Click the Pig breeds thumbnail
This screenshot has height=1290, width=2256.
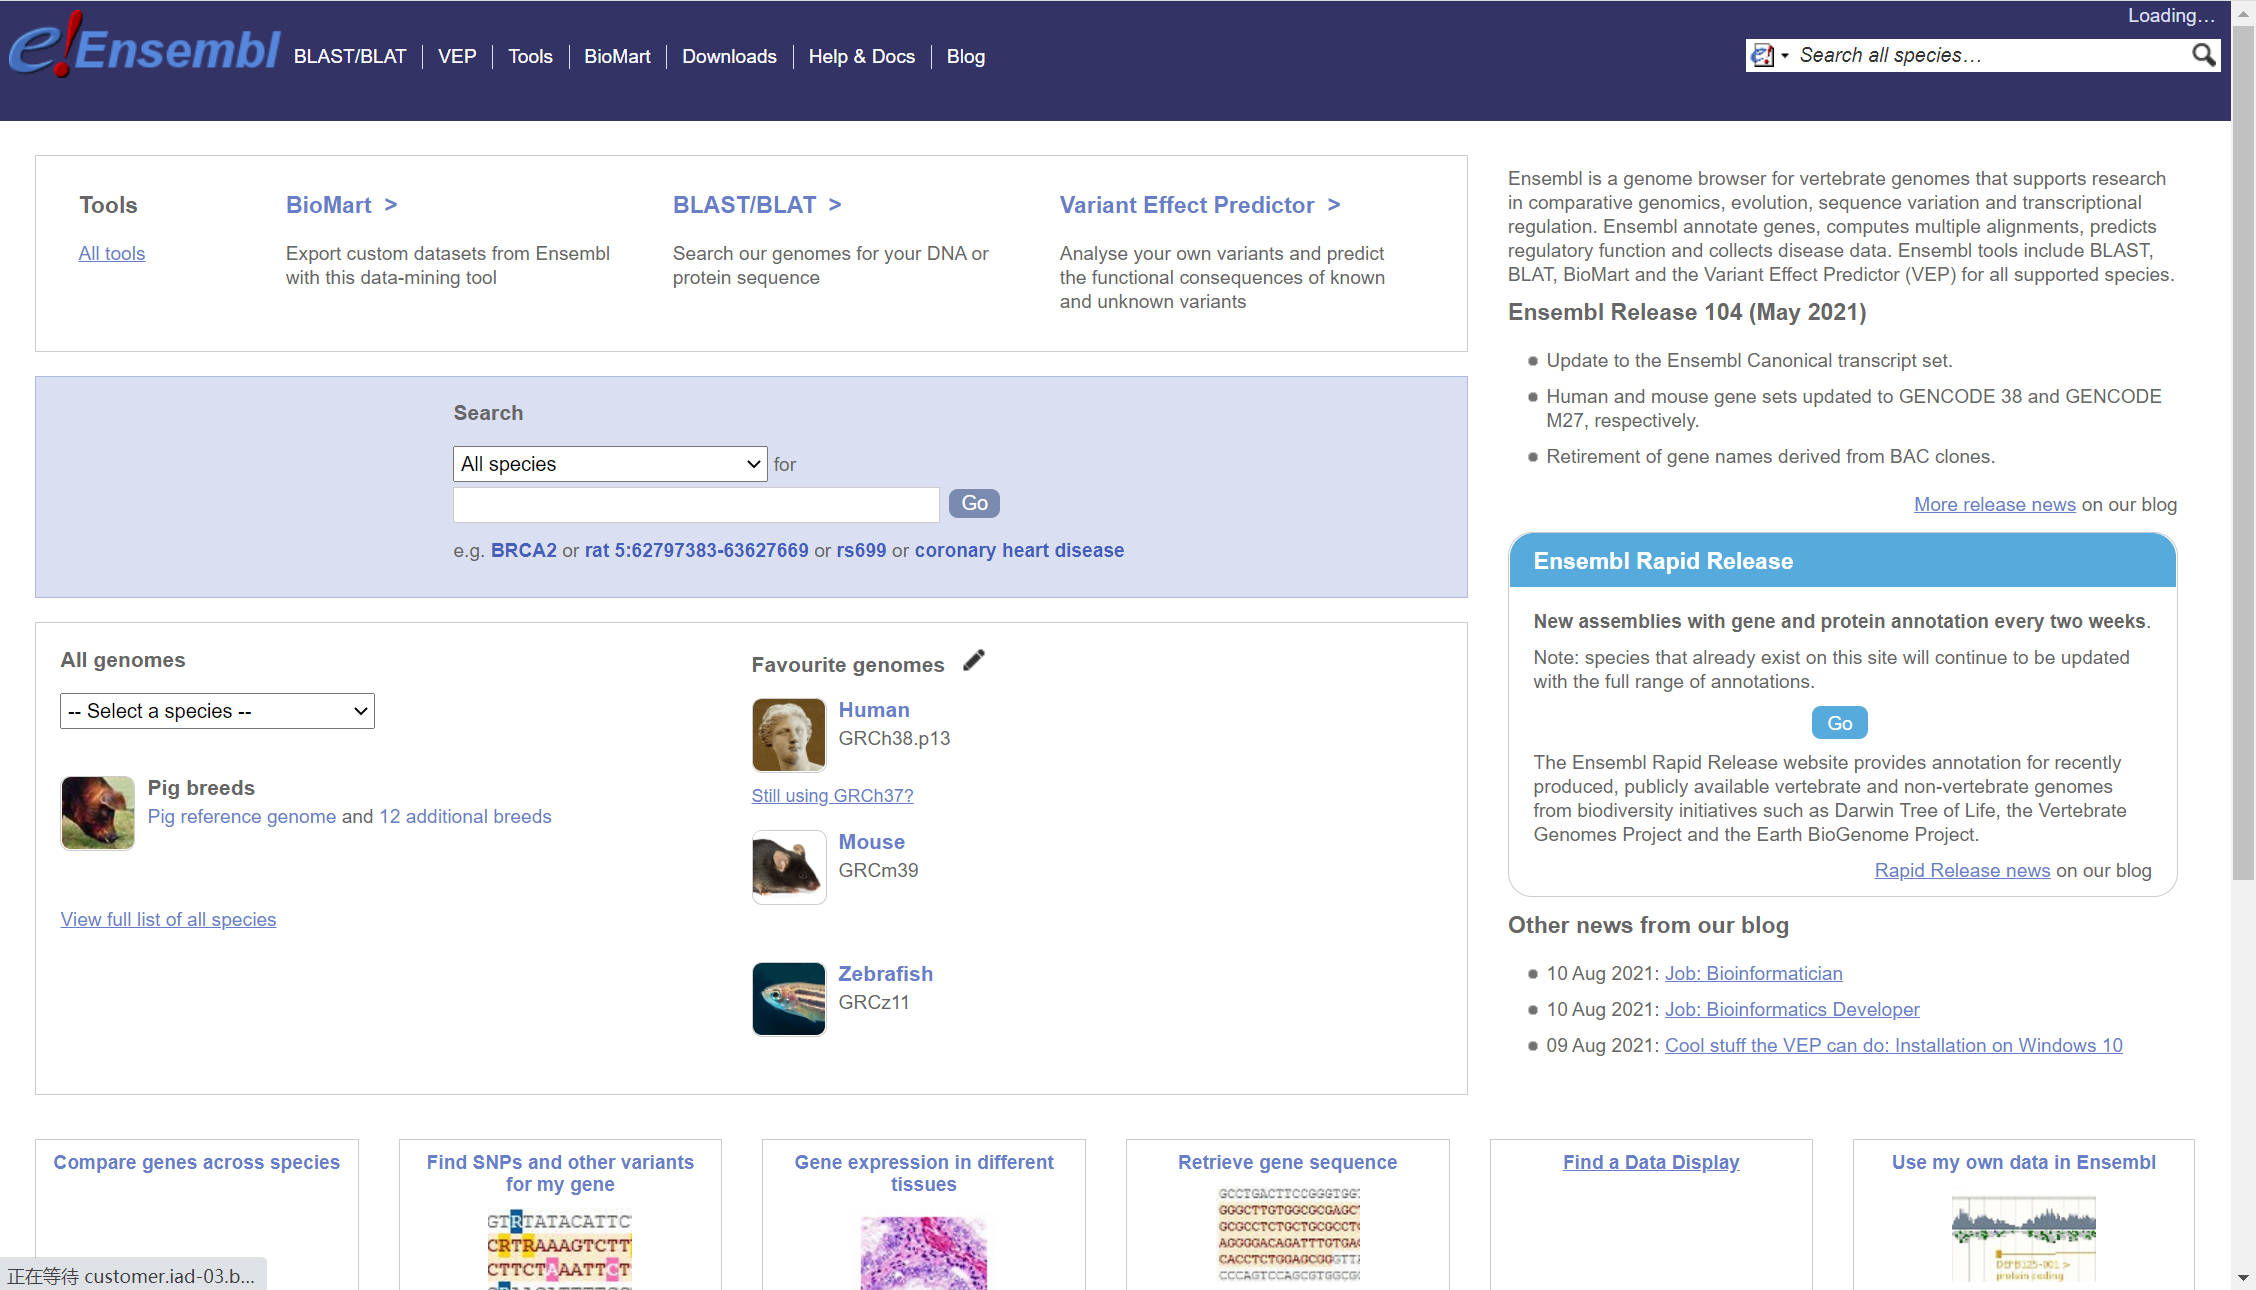(x=98, y=813)
